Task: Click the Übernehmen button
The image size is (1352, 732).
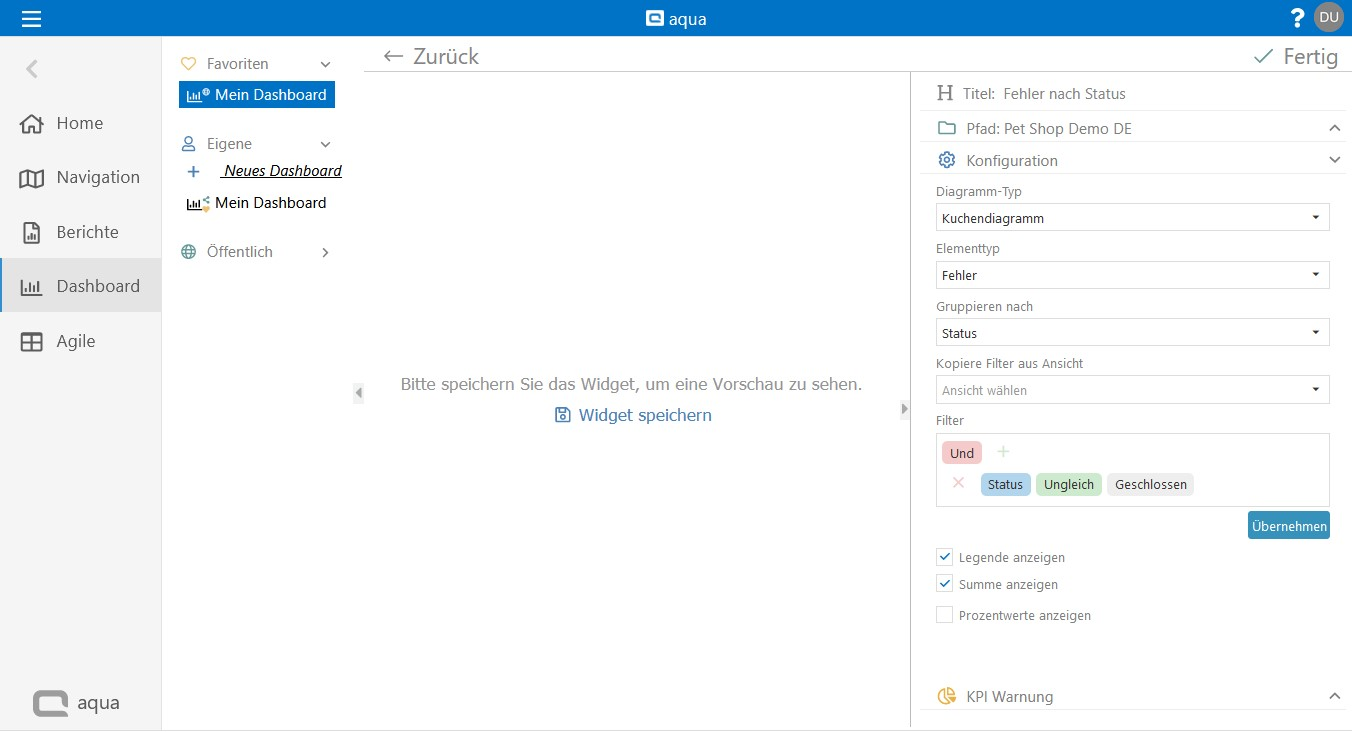Action: click(1288, 526)
